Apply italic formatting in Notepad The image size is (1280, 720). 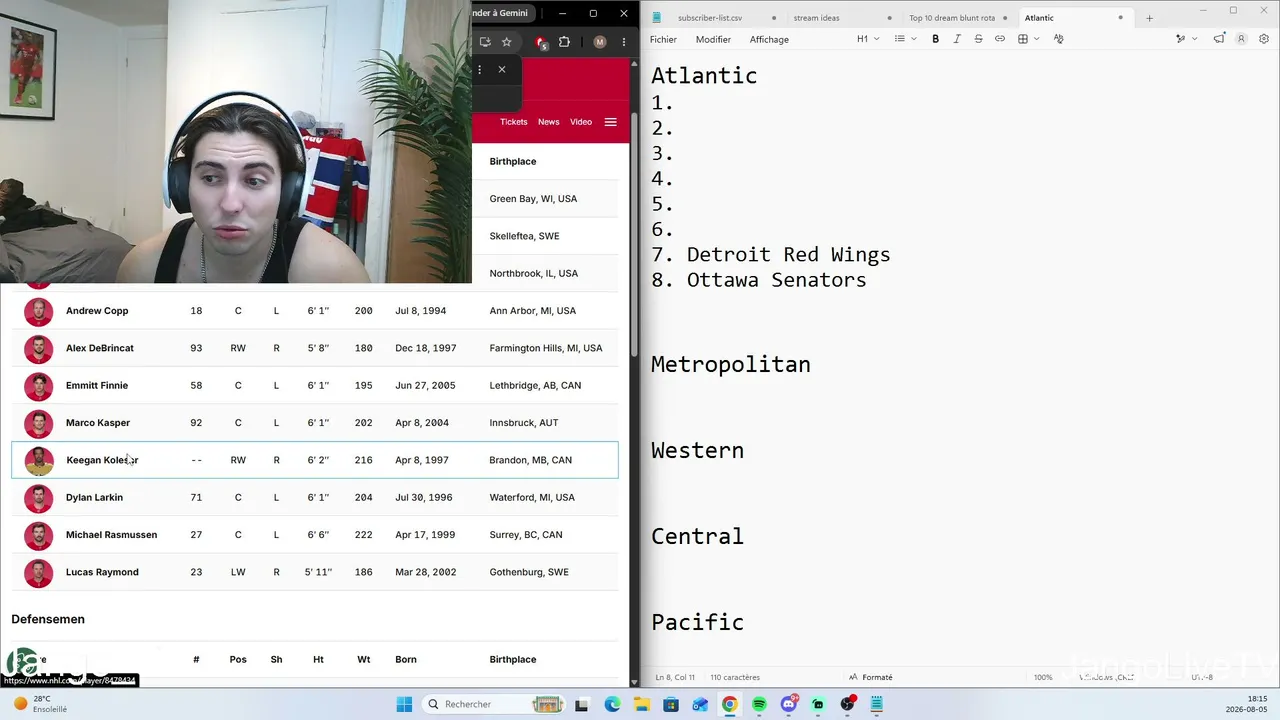click(x=957, y=39)
